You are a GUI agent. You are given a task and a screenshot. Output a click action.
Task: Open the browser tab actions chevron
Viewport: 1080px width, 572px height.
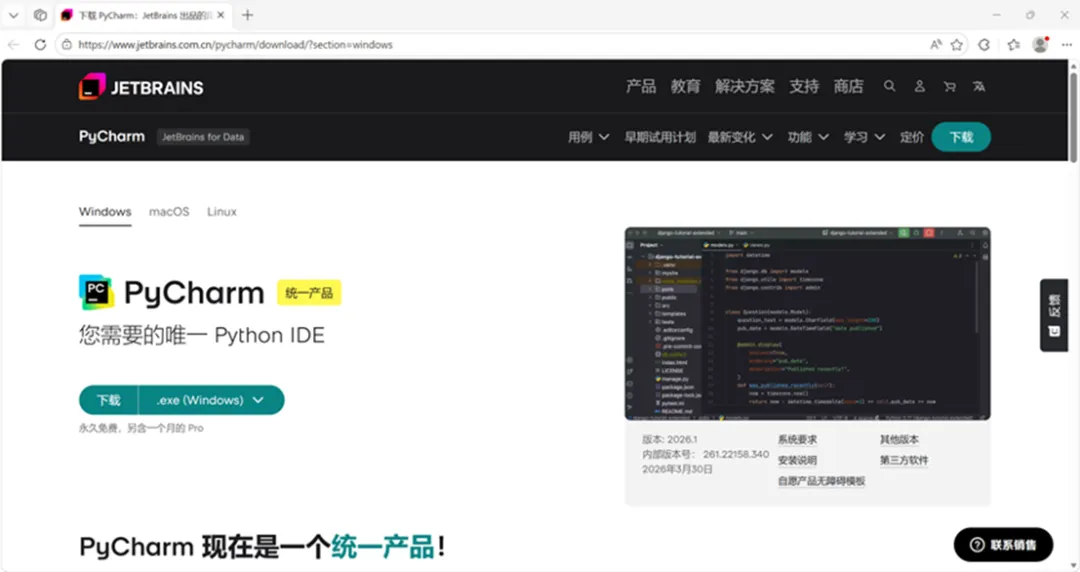[x=13, y=14]
